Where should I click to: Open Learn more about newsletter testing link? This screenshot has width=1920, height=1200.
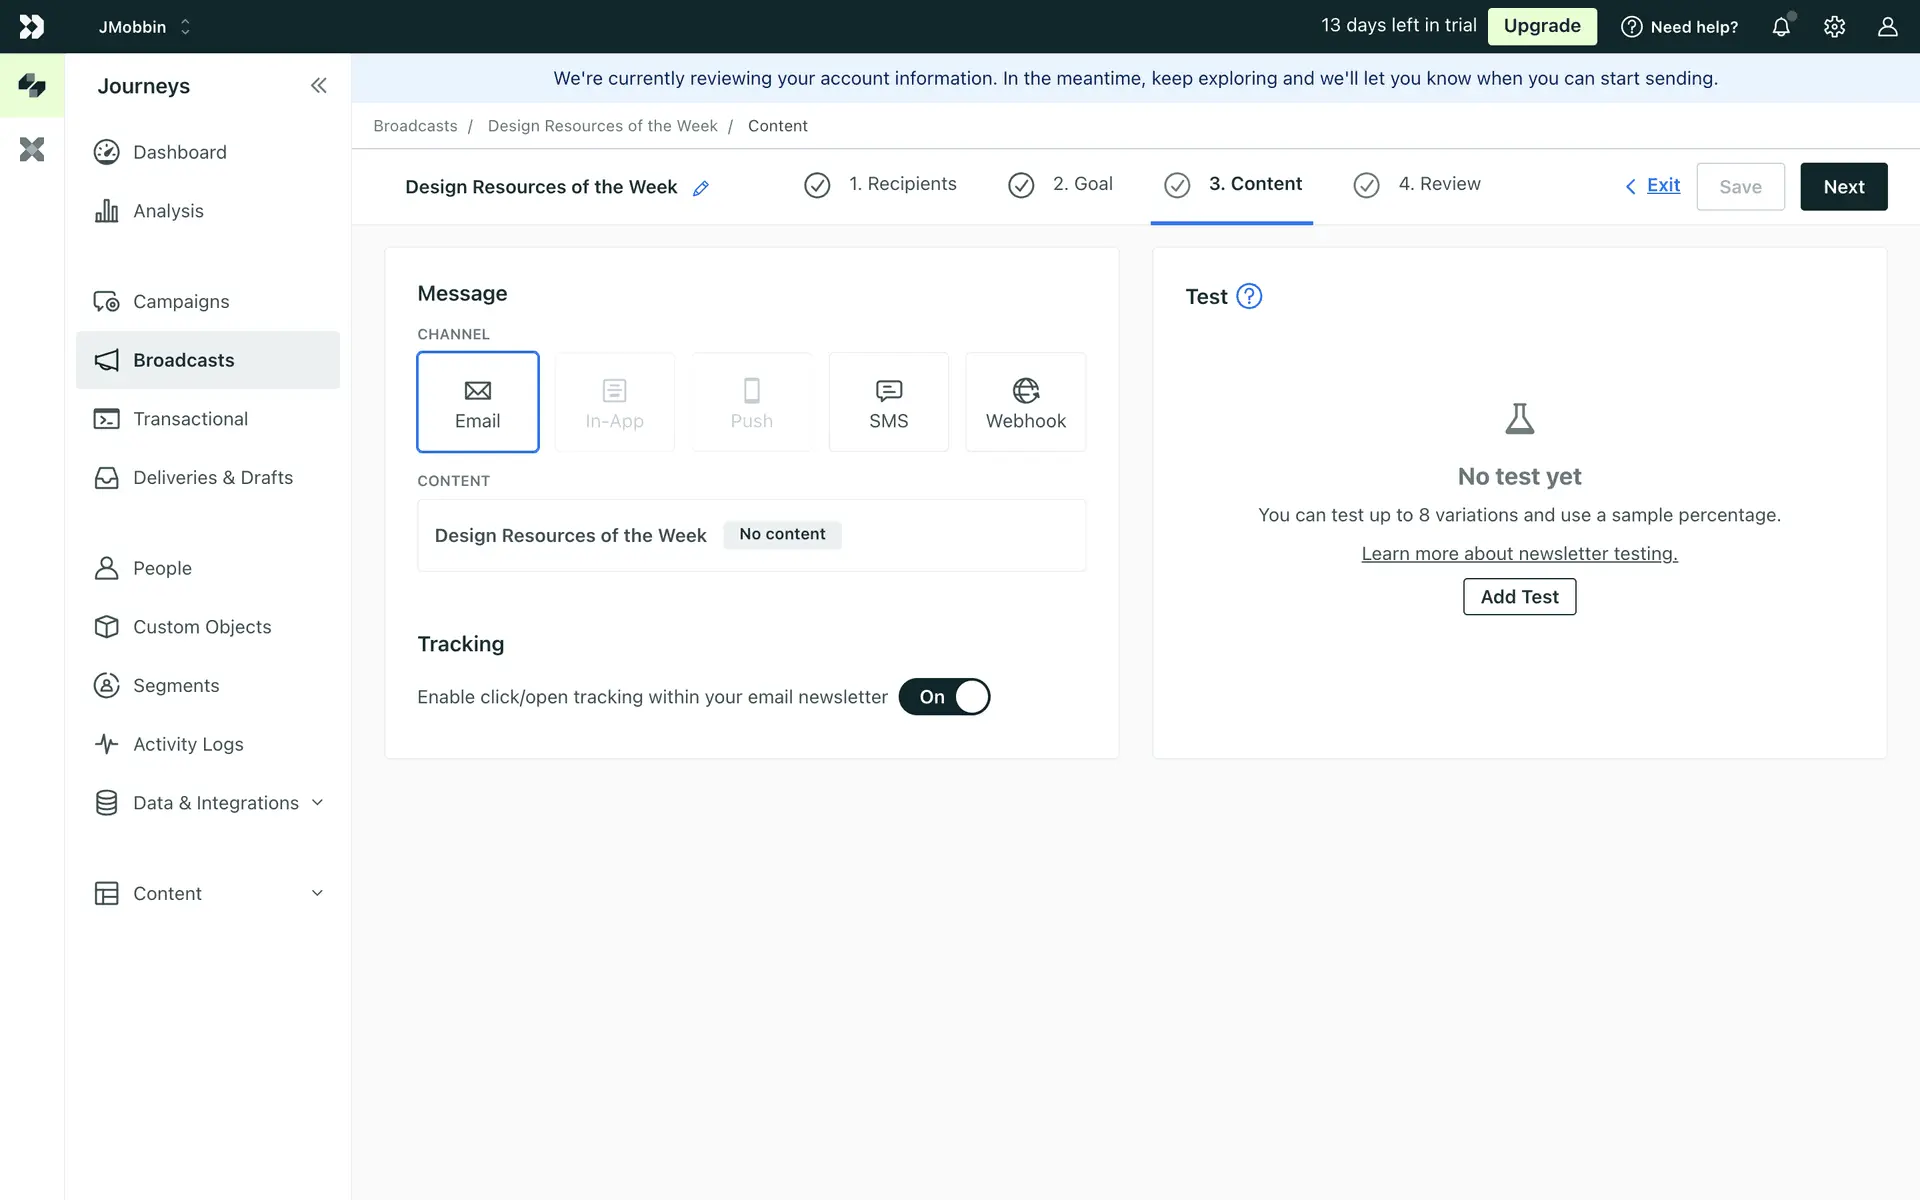[1519, 554]
